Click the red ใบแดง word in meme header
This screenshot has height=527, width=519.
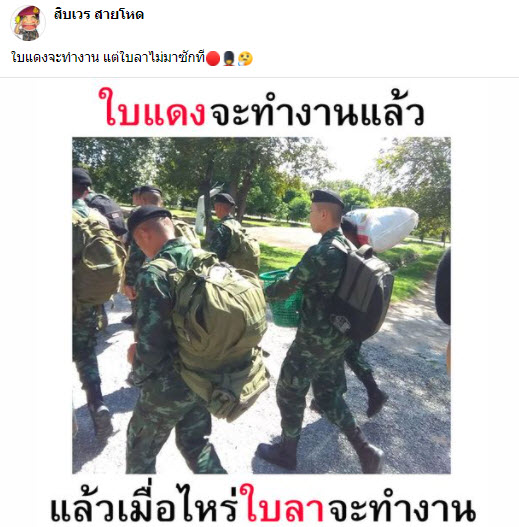[152, 109]
